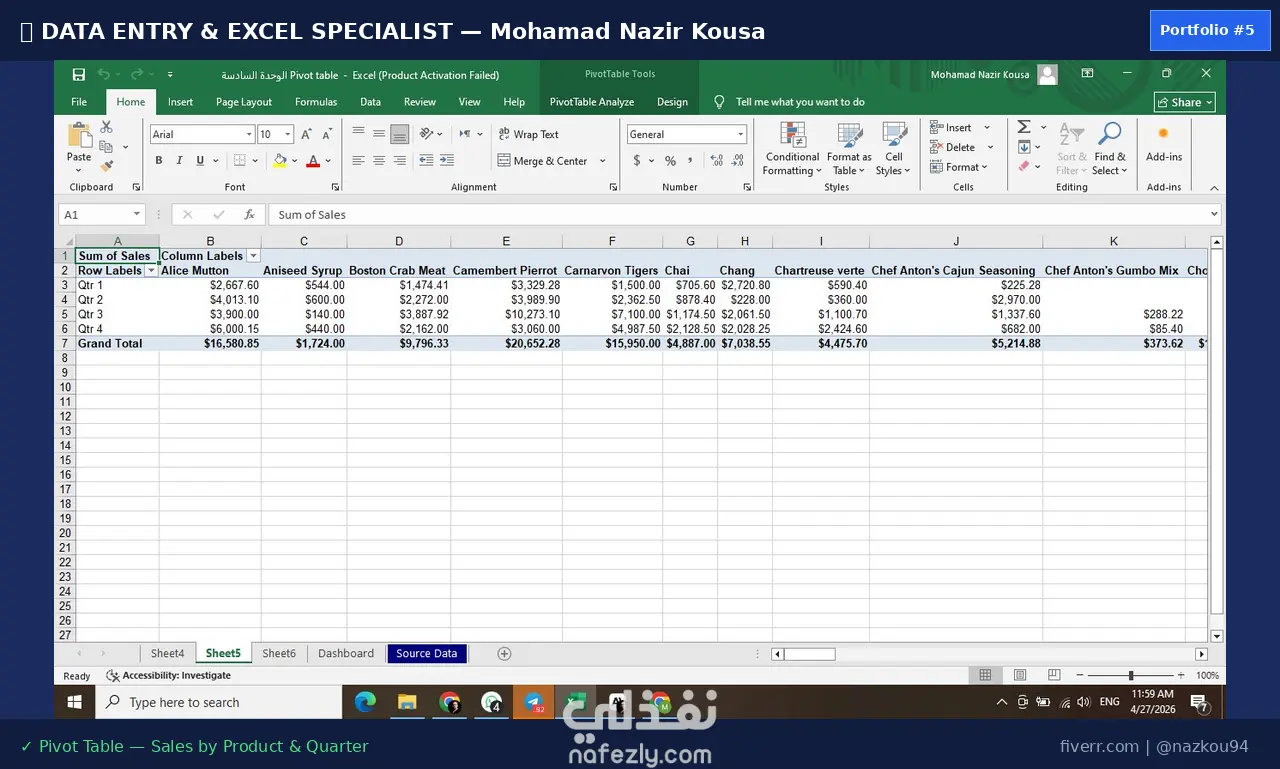The height and width of the screenshot is (769, 1280).
Task: Open File Explorer from the taskbar
Action: 407,702
